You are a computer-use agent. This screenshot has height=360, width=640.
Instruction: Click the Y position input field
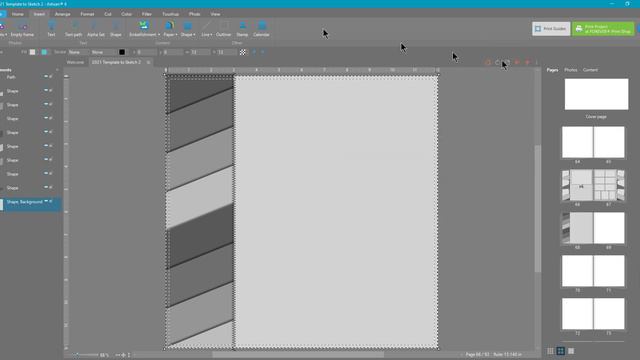[x=173, y=52]
